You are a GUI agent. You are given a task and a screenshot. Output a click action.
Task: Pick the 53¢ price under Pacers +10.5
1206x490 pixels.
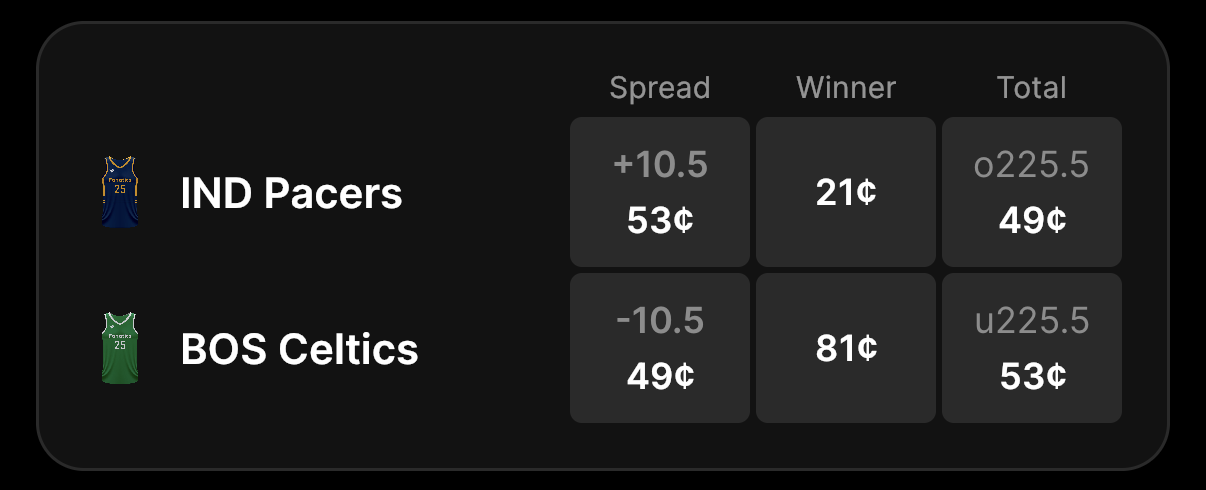(660, 220)
